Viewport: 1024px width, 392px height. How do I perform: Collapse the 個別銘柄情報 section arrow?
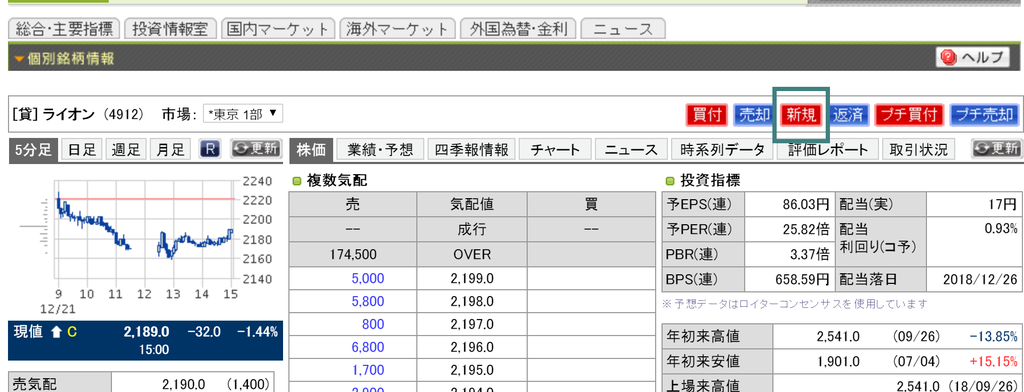pos(18,59)
